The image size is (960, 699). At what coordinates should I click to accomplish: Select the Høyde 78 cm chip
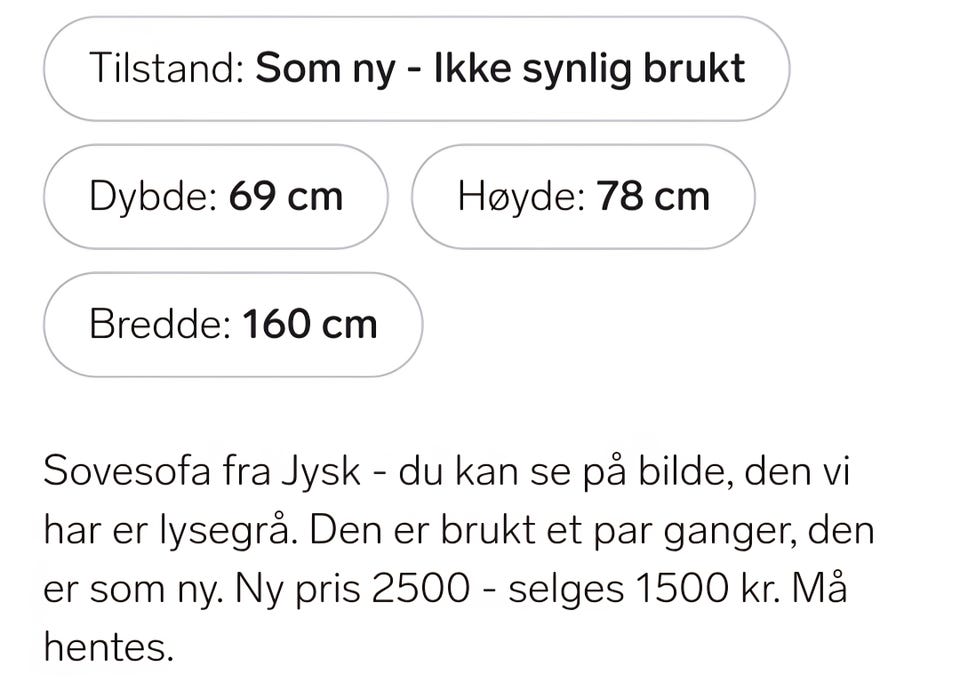(x=583, y=196)
